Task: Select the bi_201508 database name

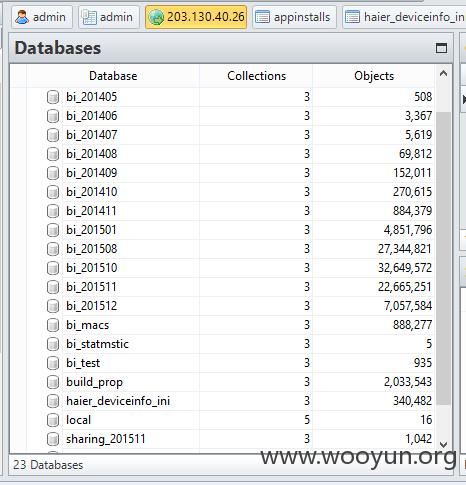Action: (x=92, y=249)
